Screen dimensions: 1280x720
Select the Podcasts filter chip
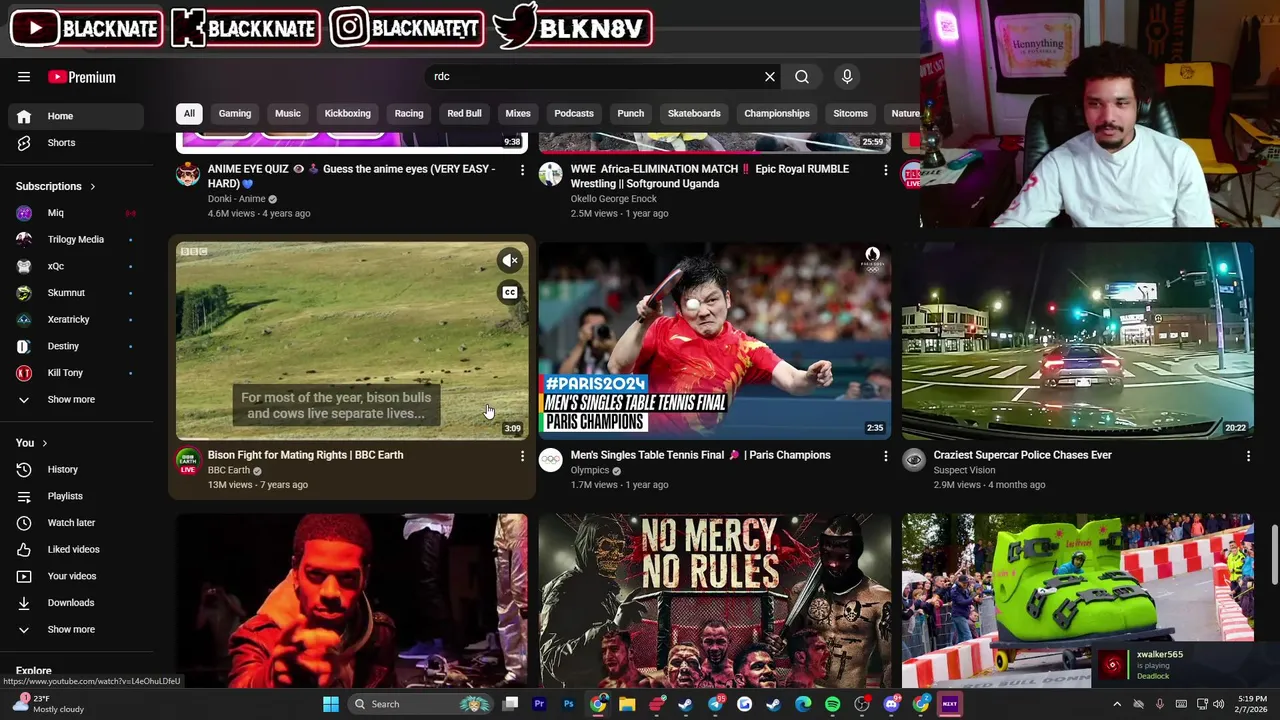point(574,113)
